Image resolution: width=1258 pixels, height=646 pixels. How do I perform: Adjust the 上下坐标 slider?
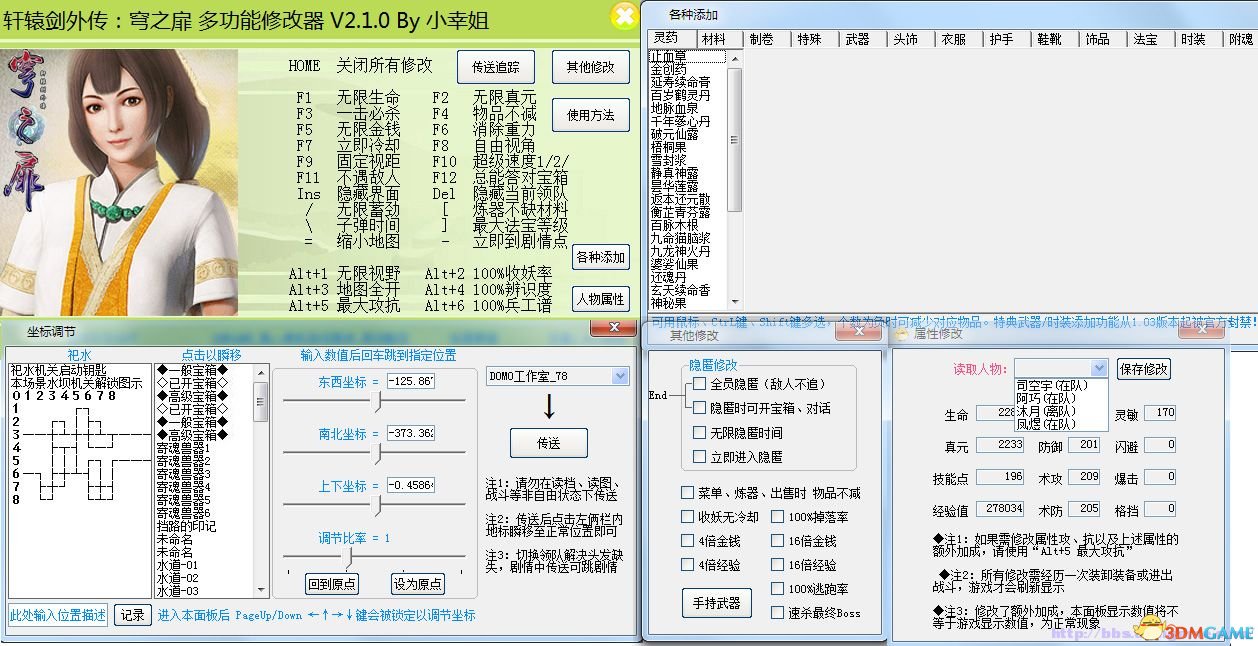(374, 506)
